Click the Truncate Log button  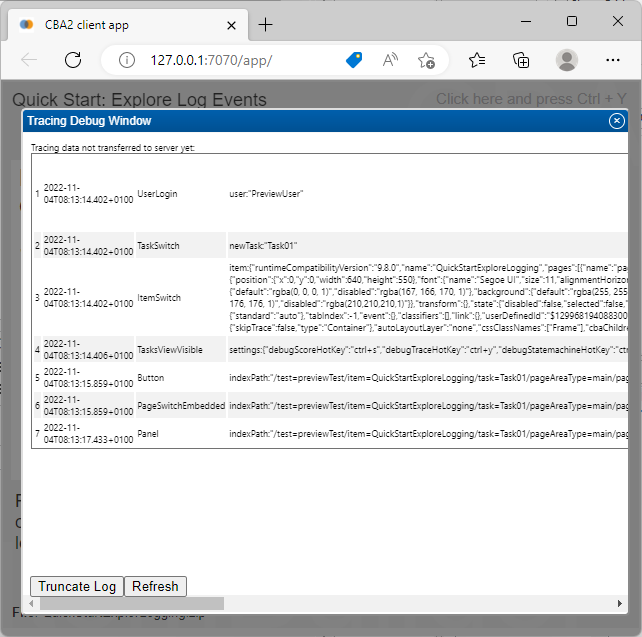(77, 587)
